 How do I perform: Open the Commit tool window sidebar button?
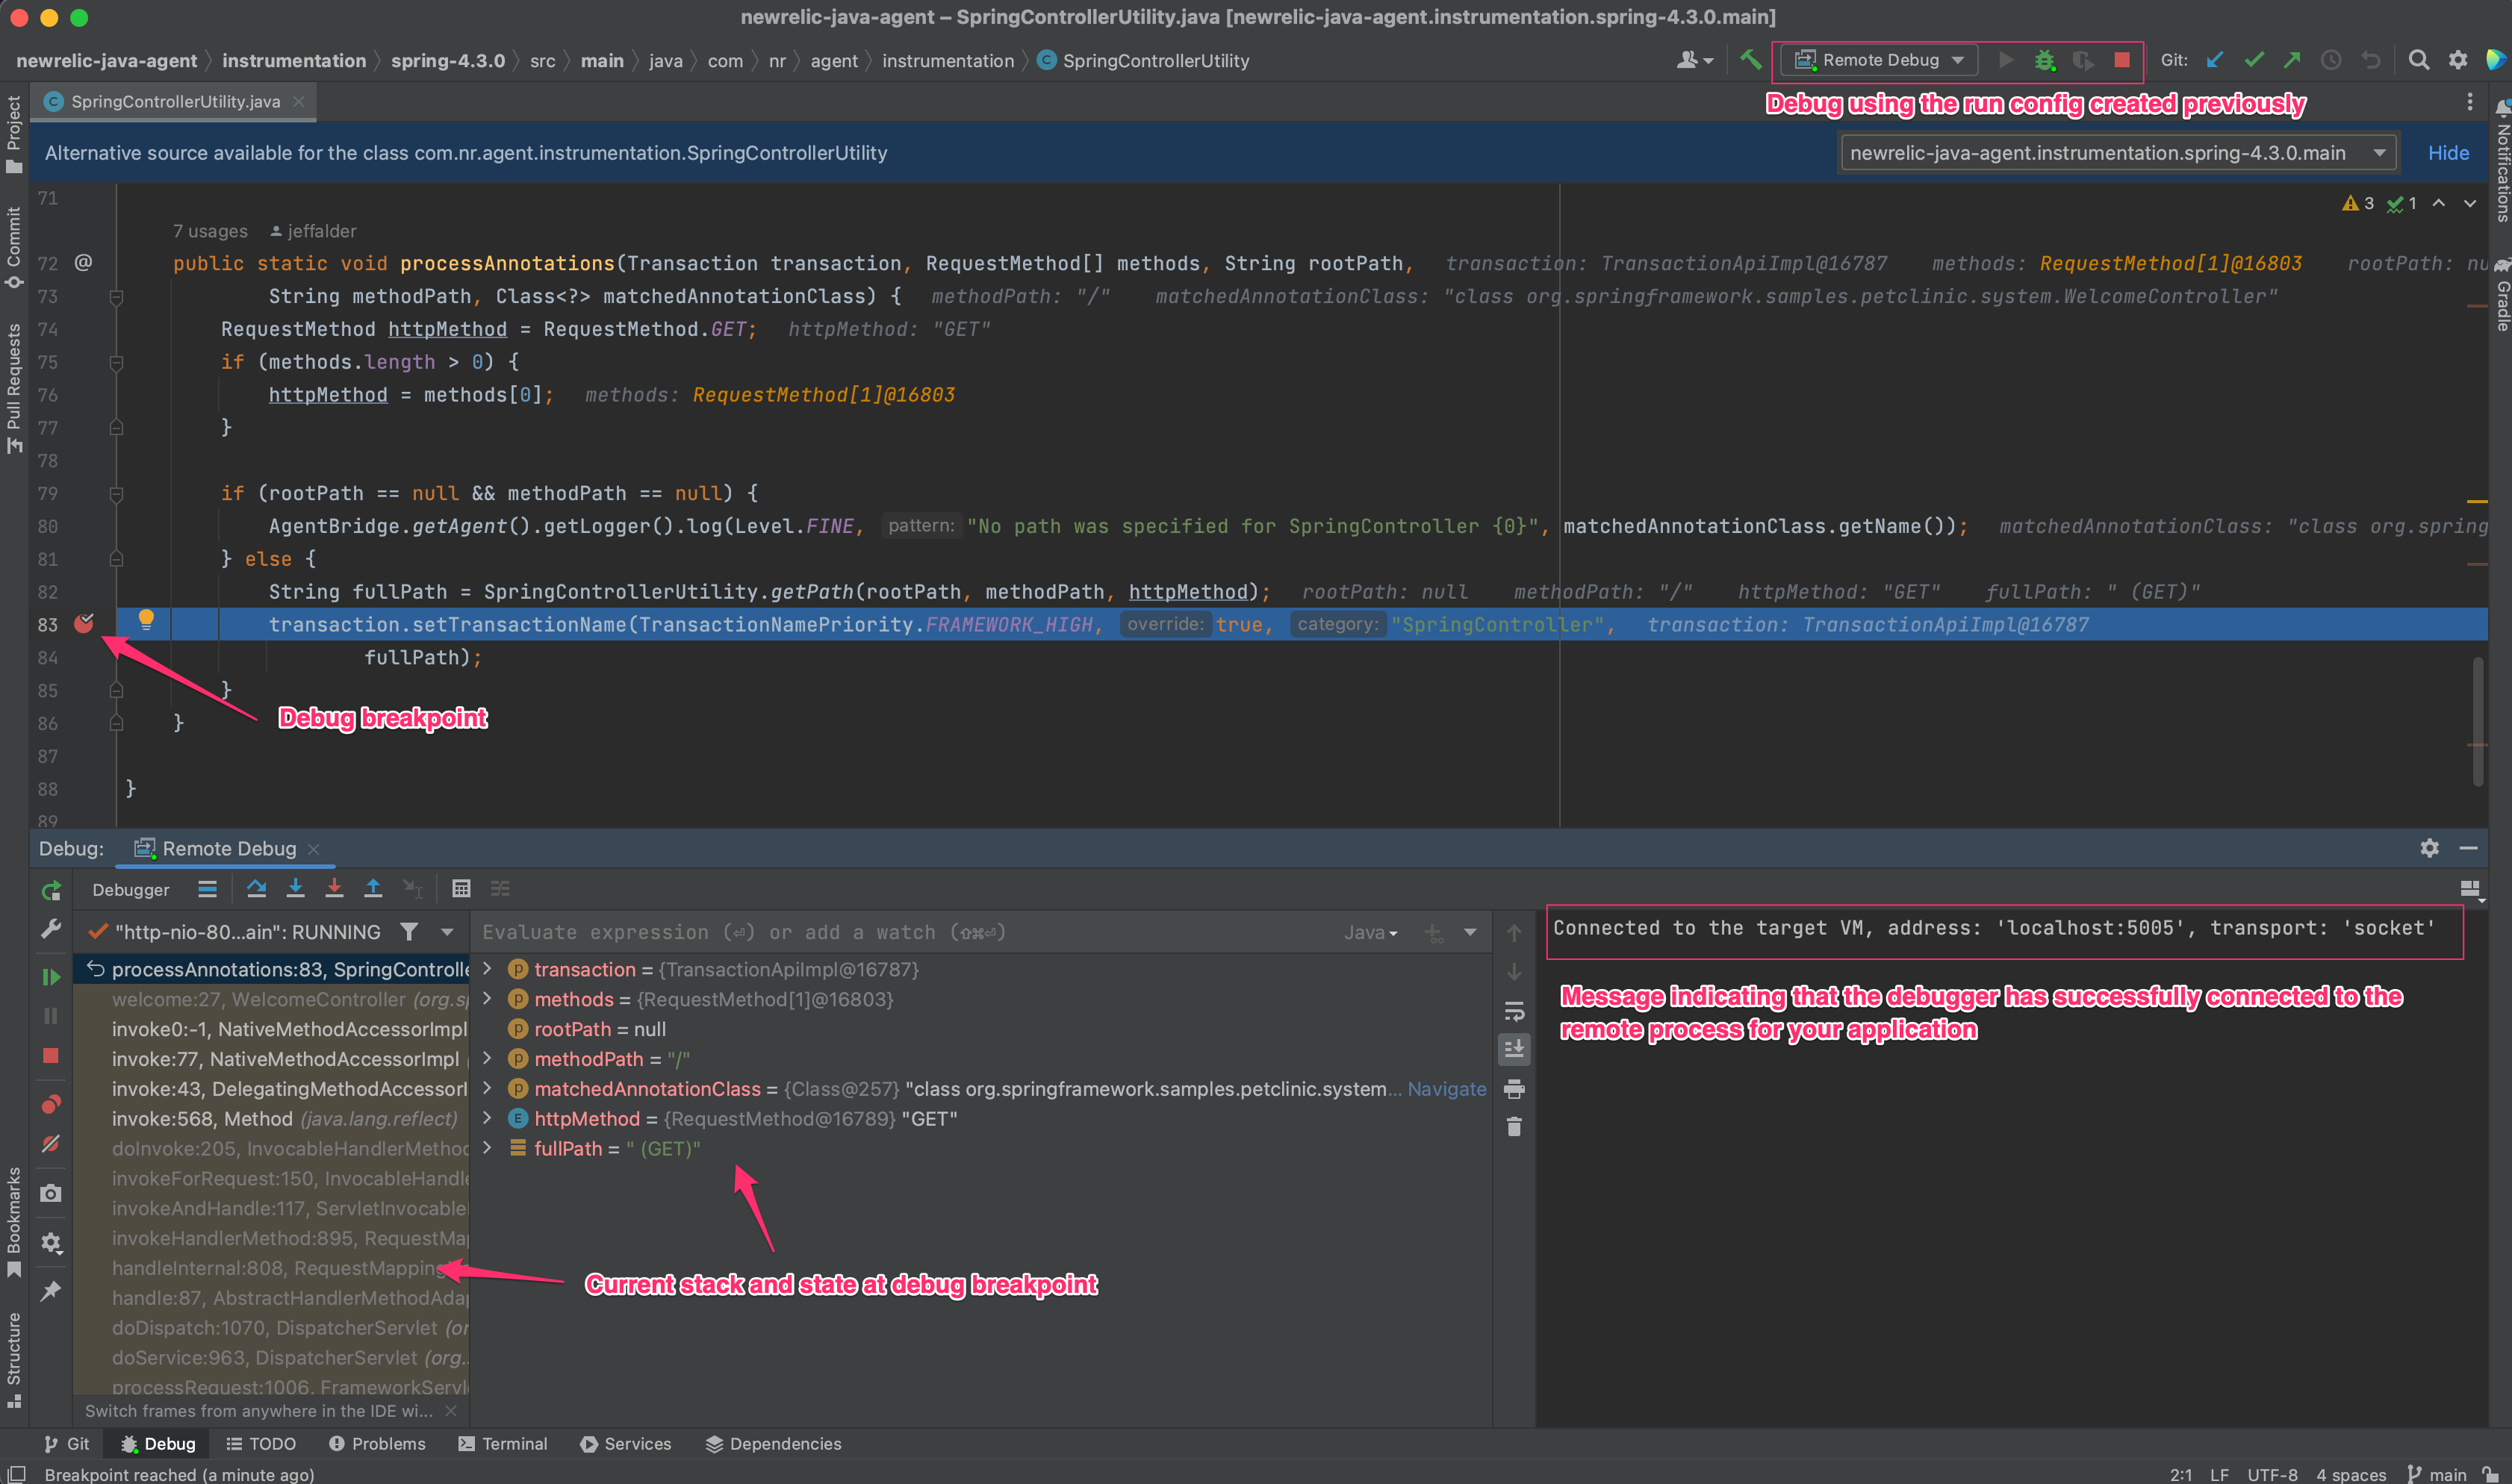coord(14,248)
